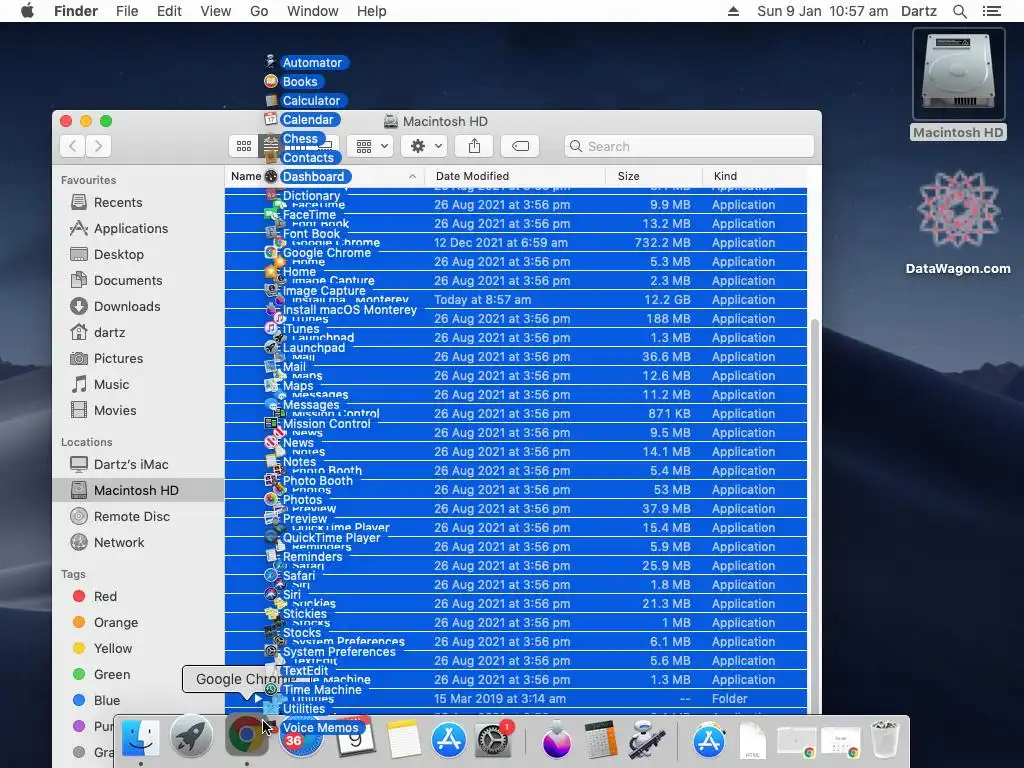Click the purple macOS Monterey installer Dock icon
The image size is (1024, 768).
pos(556,740)
